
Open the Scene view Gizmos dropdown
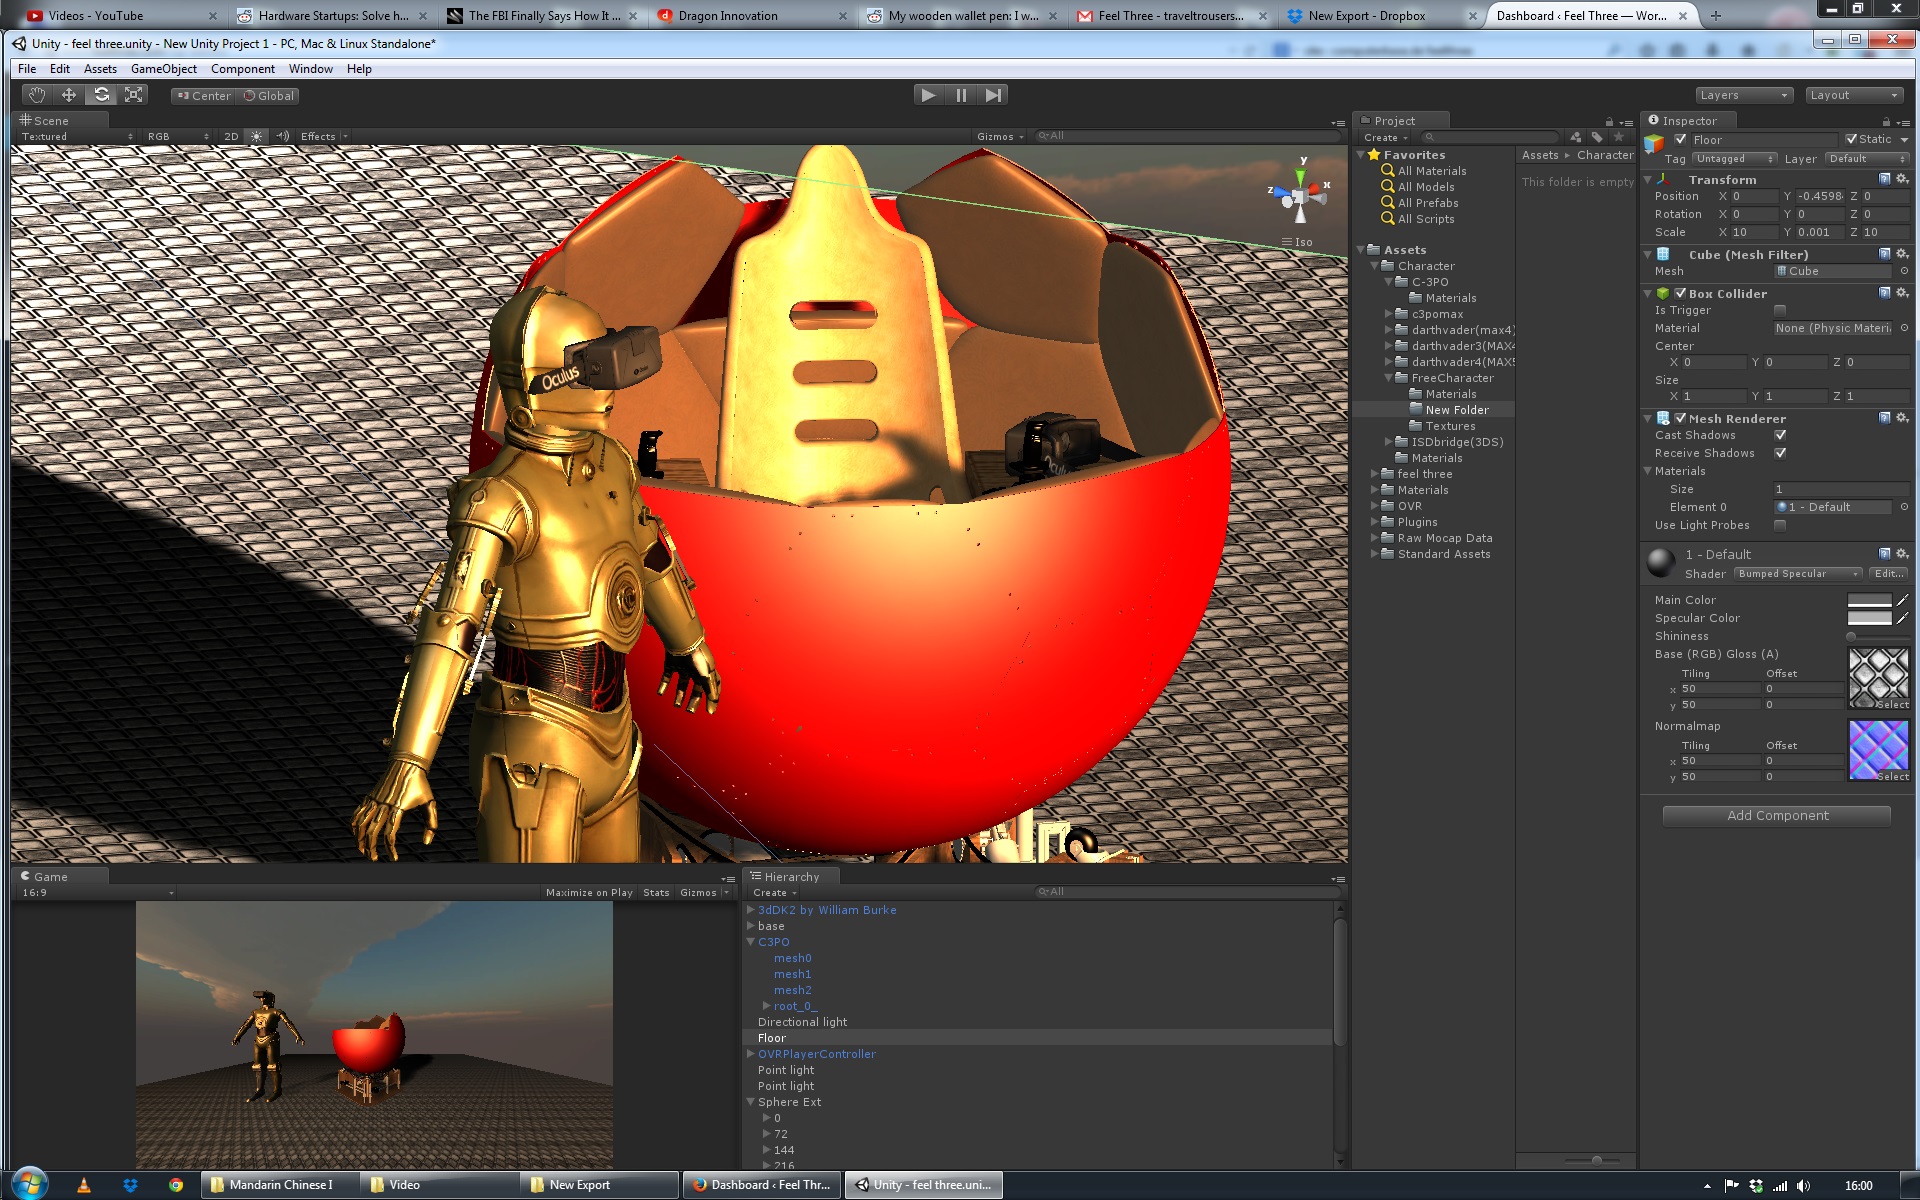pos(1000,136)
